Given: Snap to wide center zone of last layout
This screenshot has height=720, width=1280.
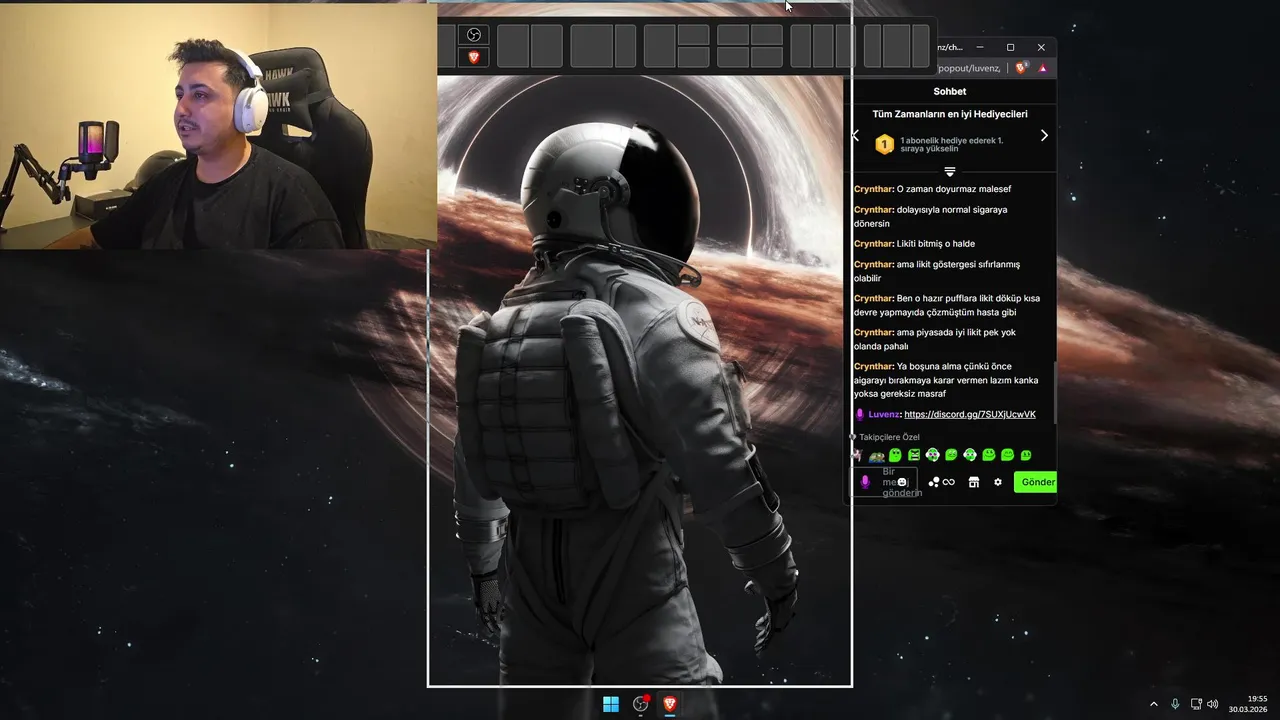Looking at the screenshot, I should [x=896, y=46].
